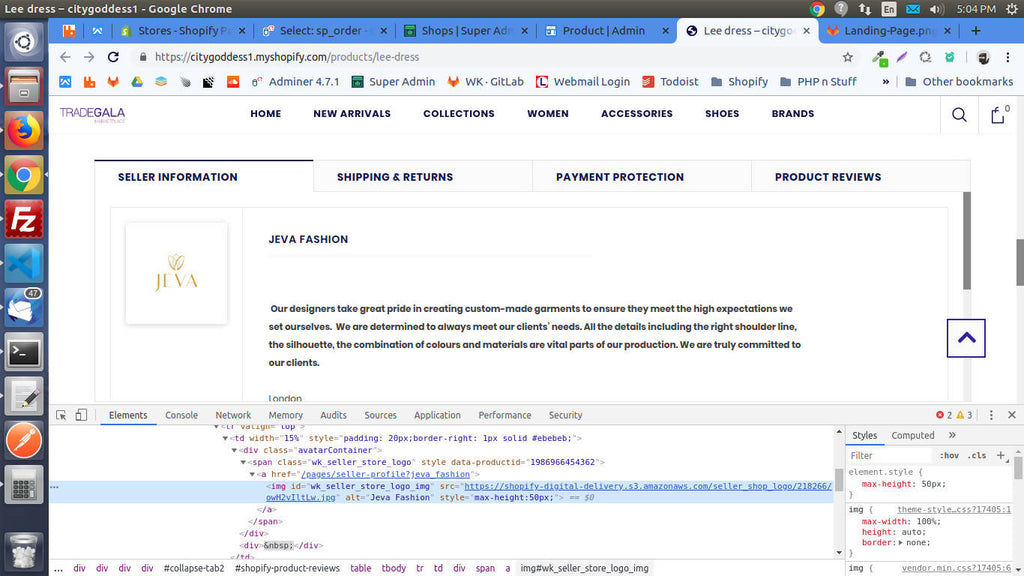Open the Console tab in DevTools
The image size is (1024, 576).
[181, 415]
